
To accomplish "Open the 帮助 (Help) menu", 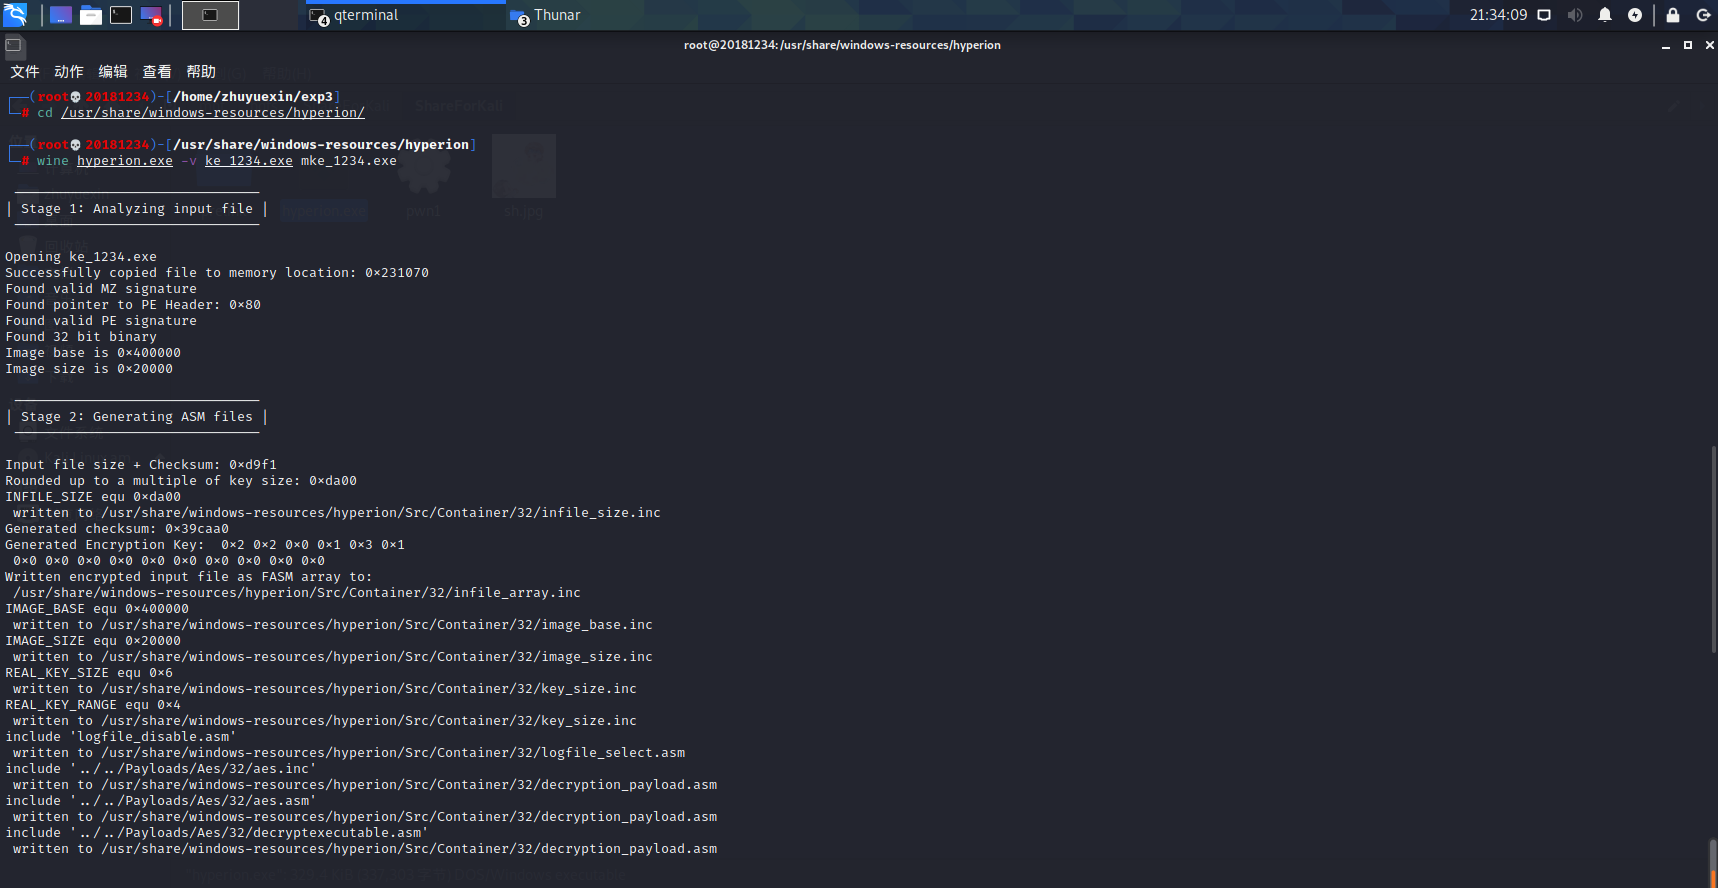I will (x=201, y=72).
